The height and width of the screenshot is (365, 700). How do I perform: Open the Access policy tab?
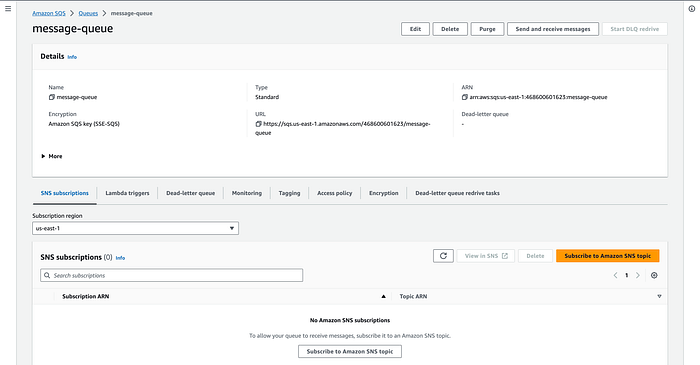point(334,193)
